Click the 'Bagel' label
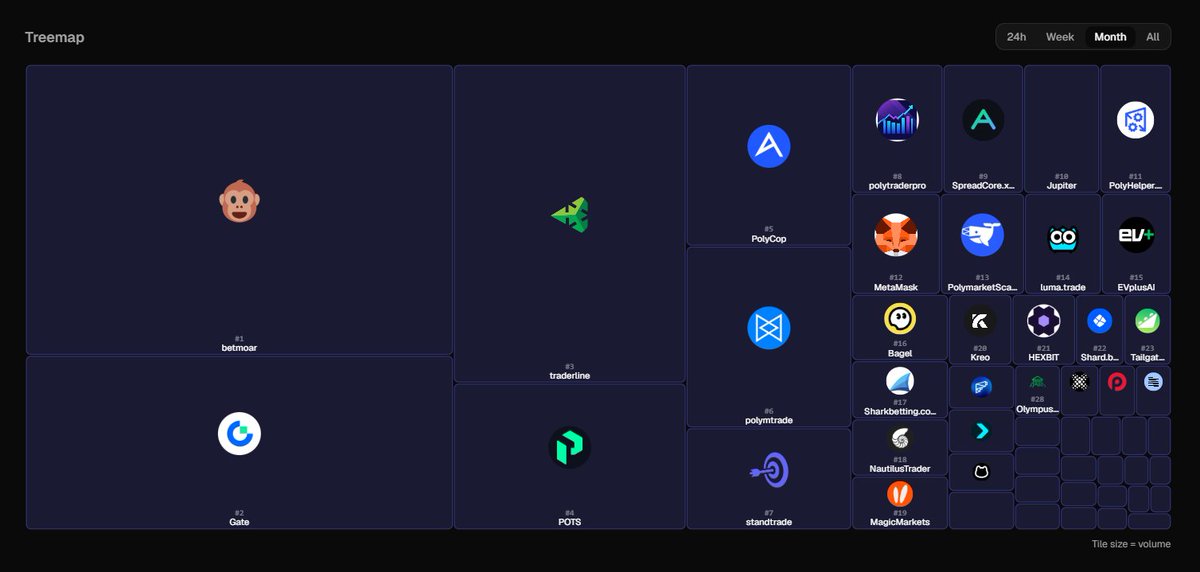Image resolution: width=1200 pixels, height=572 pixels. (x=900, y=354)
